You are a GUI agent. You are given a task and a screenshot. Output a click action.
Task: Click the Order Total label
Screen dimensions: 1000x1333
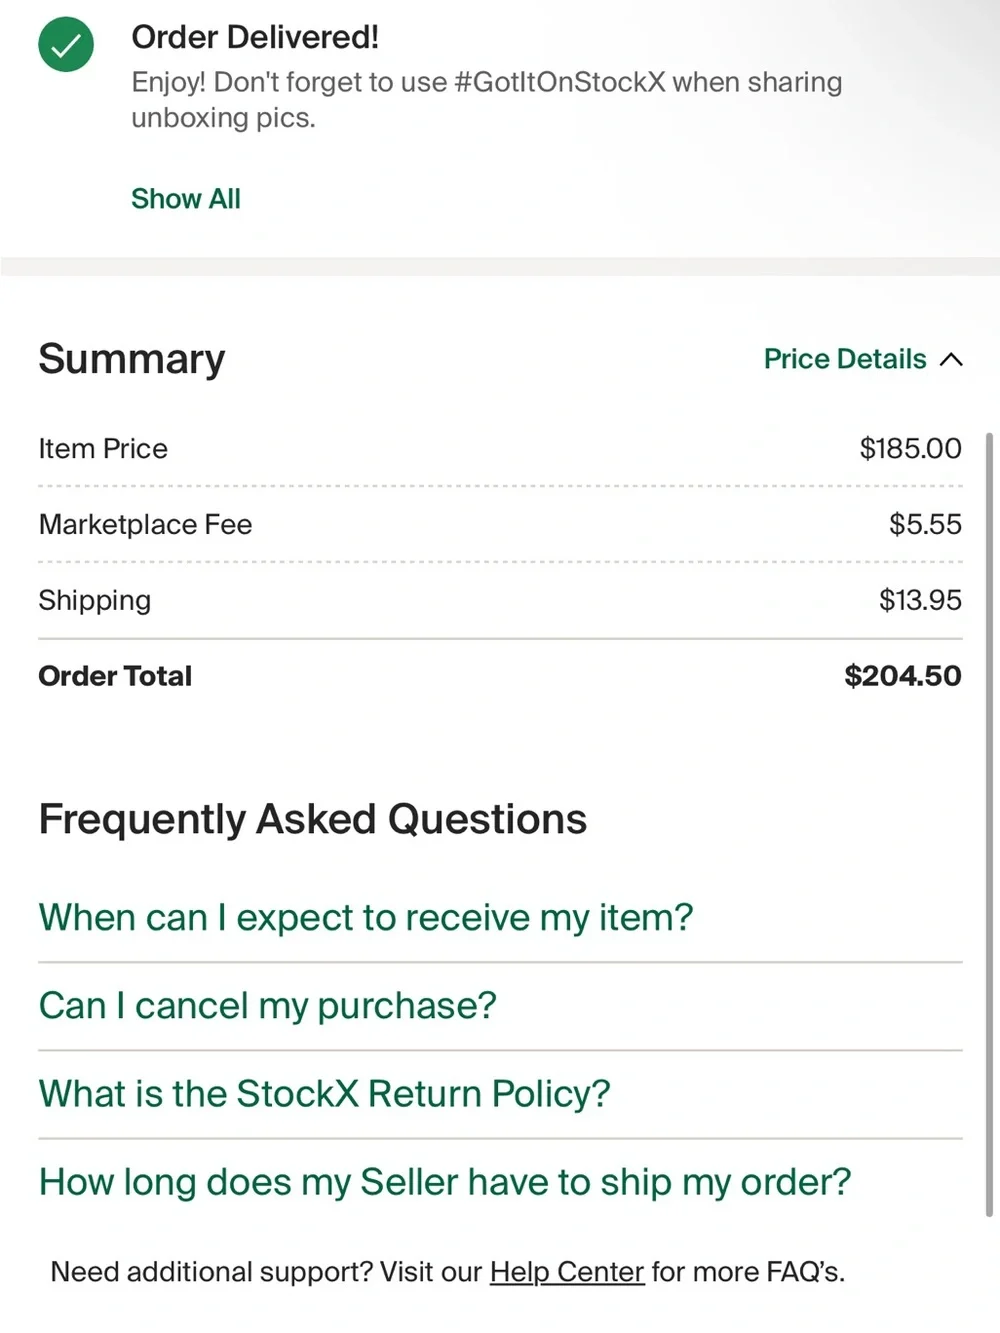coord(115,676)
